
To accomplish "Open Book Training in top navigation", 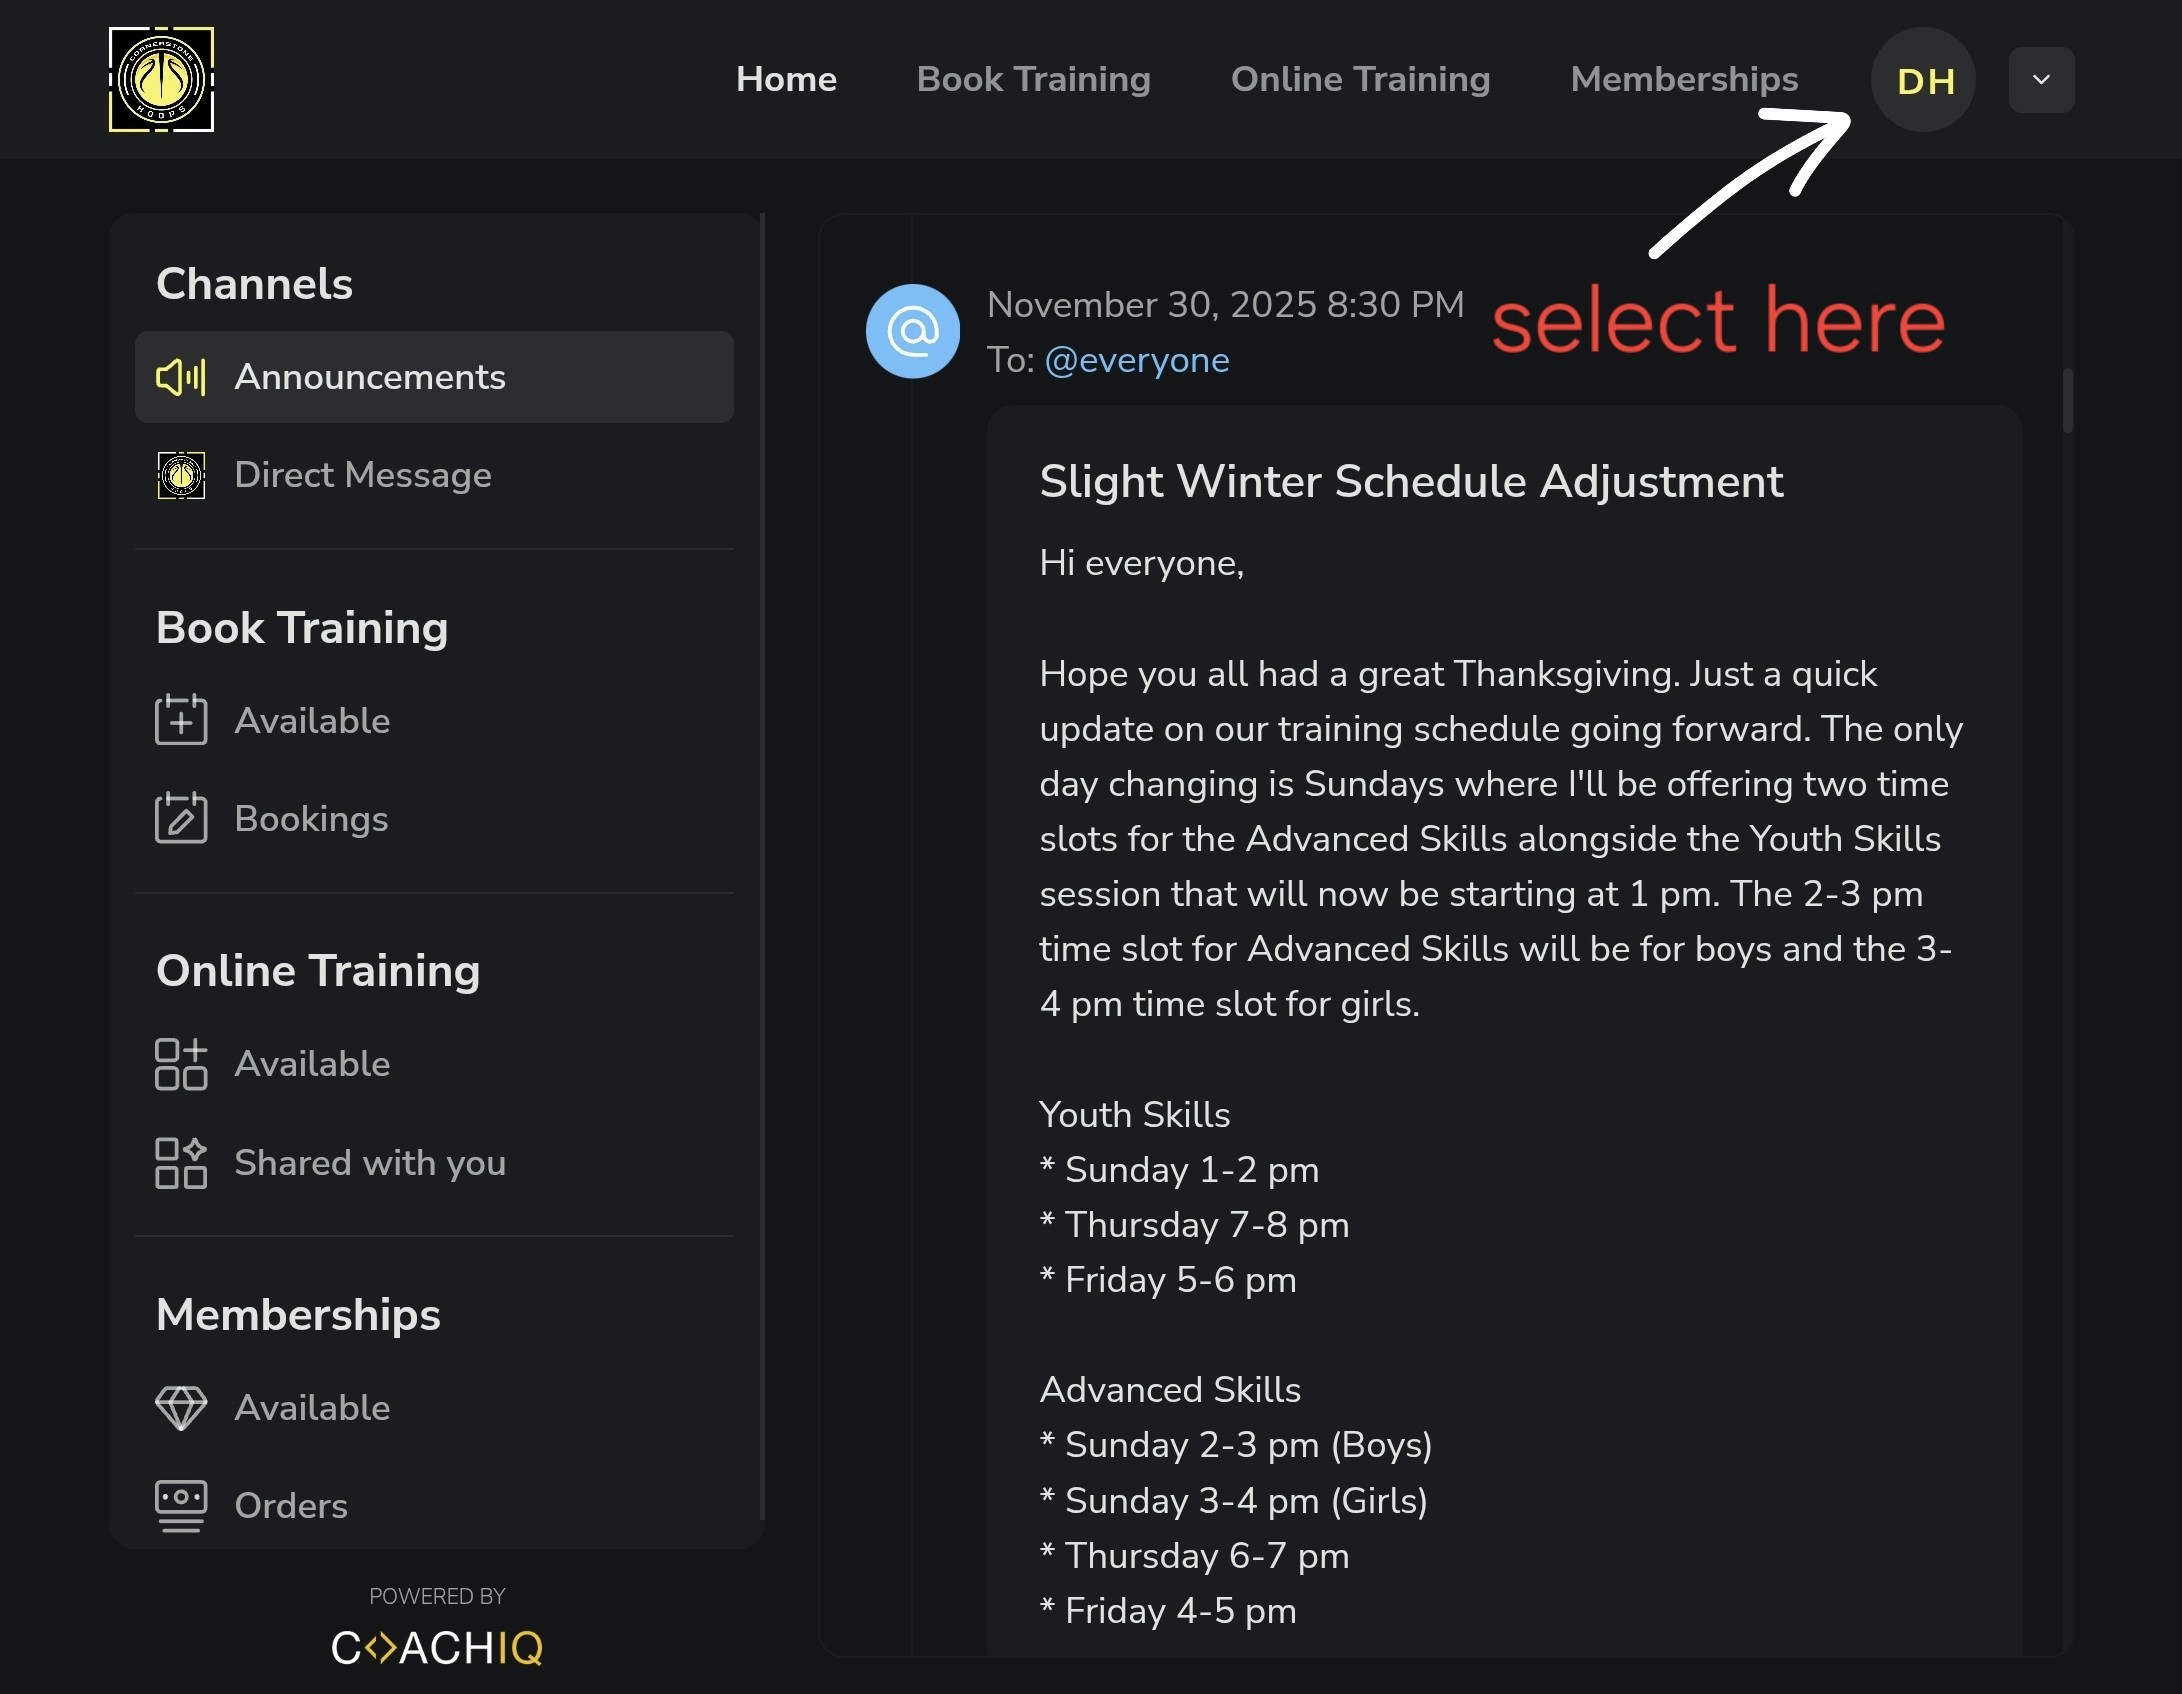I will (1033, 79).
